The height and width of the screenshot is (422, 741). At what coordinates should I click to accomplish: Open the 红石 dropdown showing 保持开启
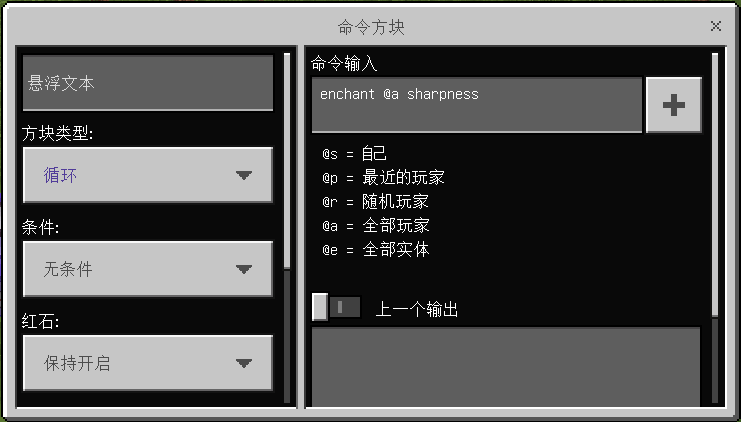148,363
